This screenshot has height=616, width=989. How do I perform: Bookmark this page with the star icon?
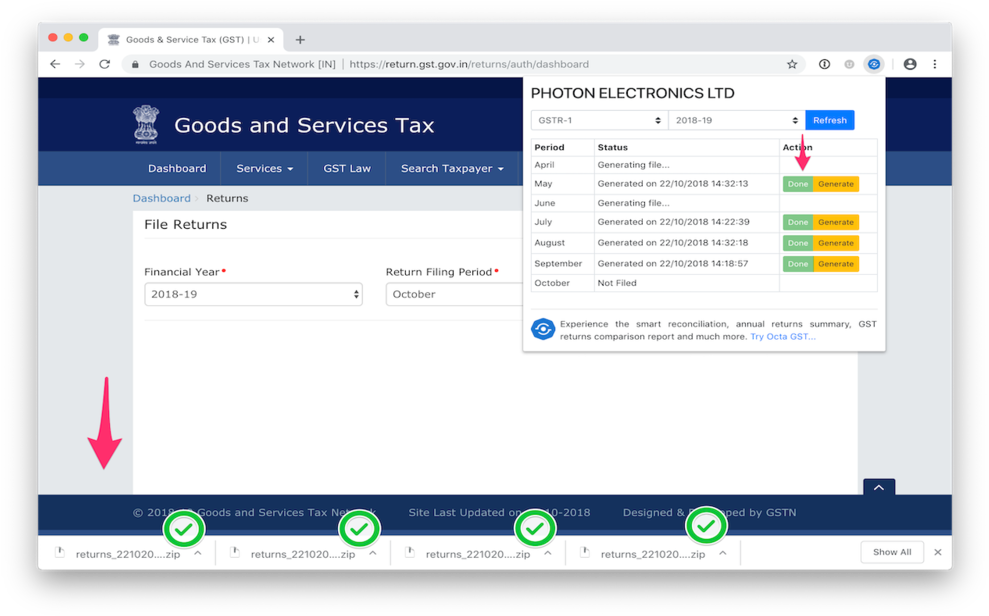click(x=792, y=63)
